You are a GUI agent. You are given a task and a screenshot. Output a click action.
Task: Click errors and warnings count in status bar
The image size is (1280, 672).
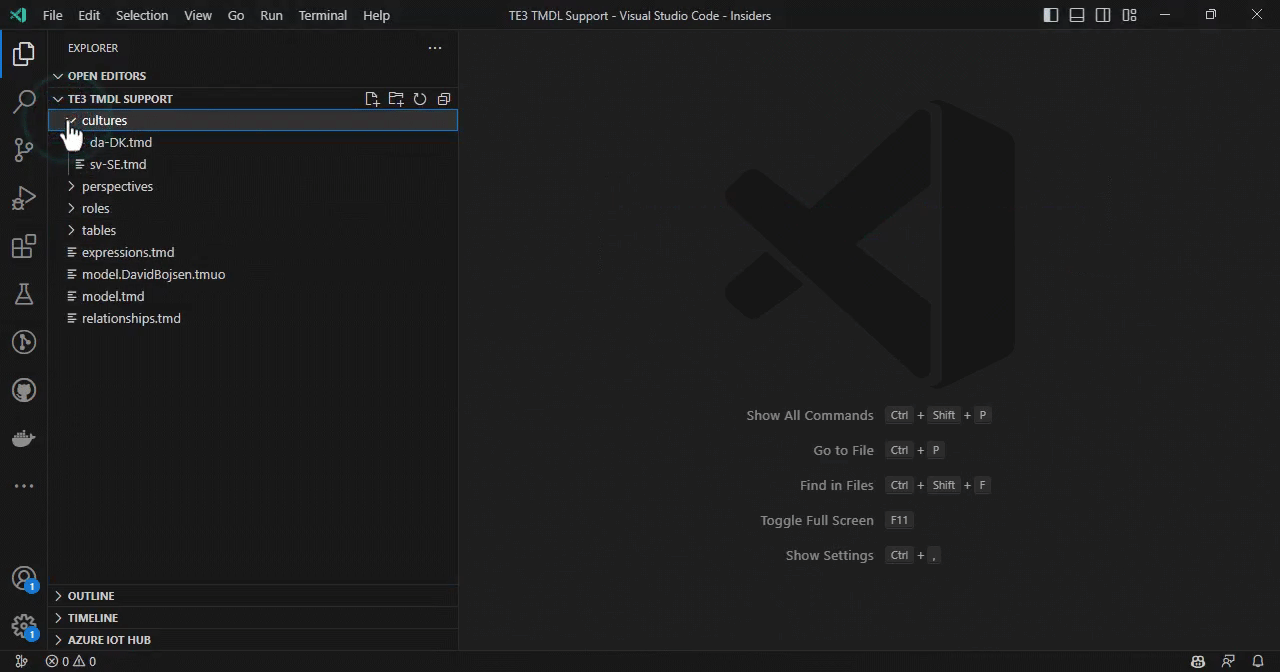point(71,661)
